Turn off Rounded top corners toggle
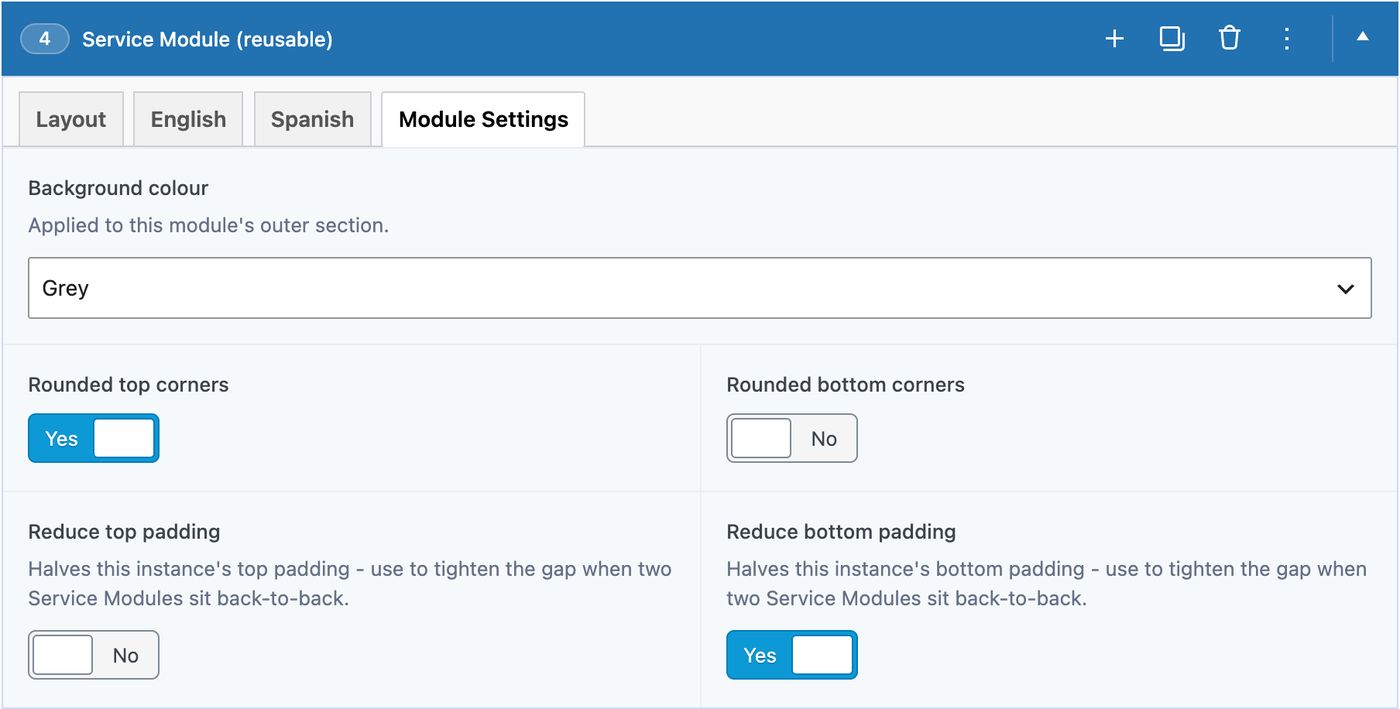The width and height of the screenshot is (1400, 709). (93, 438)
